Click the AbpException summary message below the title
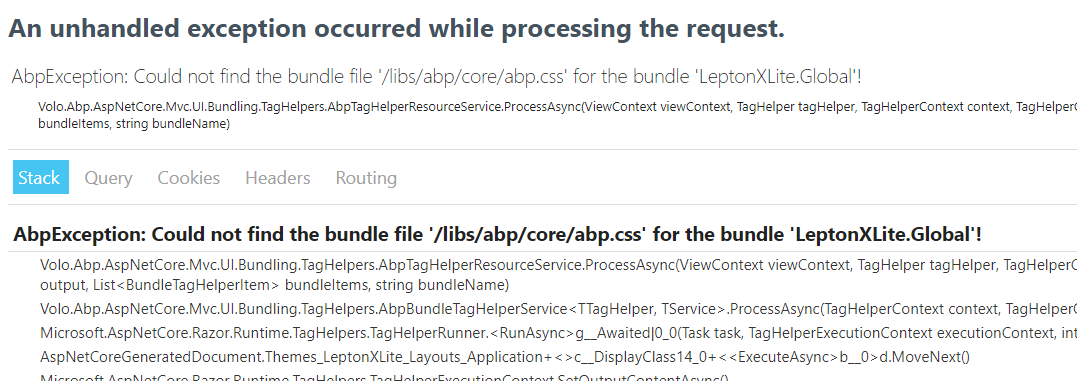This screenshot has height=381, width=1077. [x=437, y=76]
